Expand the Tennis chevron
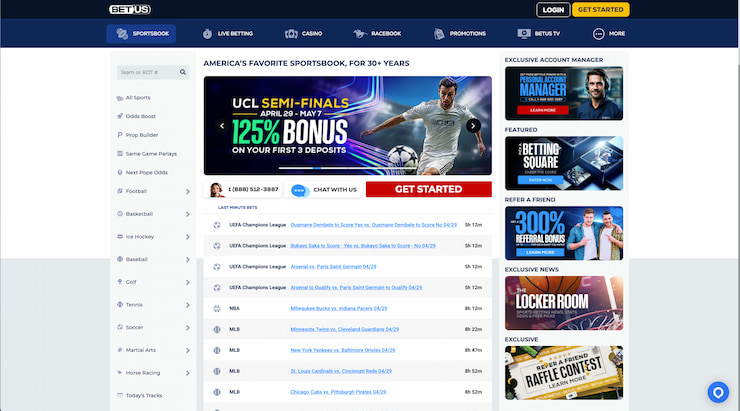The height and width of the screenshot is (411, 740). [187, 305]
